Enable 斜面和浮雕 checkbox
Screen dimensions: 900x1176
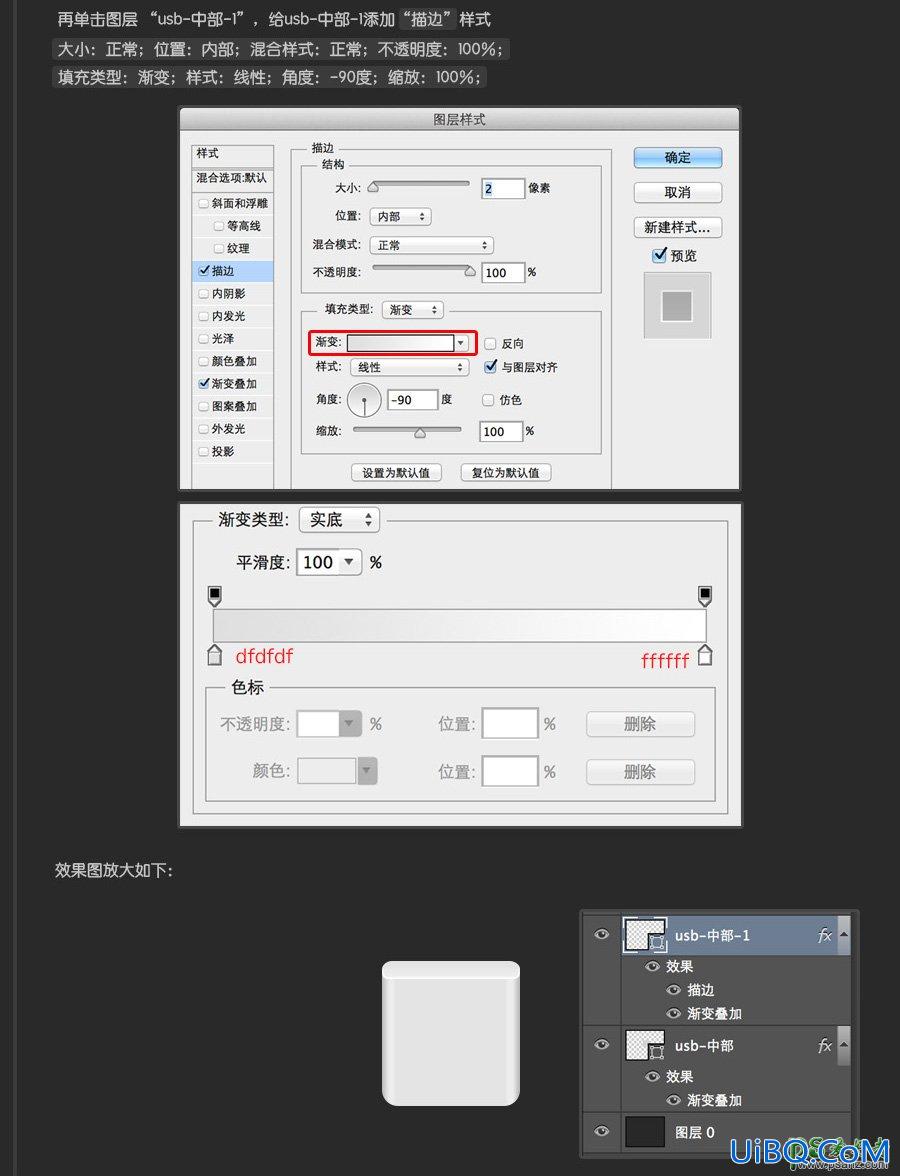pyautogui.click(x=203, y=203)
